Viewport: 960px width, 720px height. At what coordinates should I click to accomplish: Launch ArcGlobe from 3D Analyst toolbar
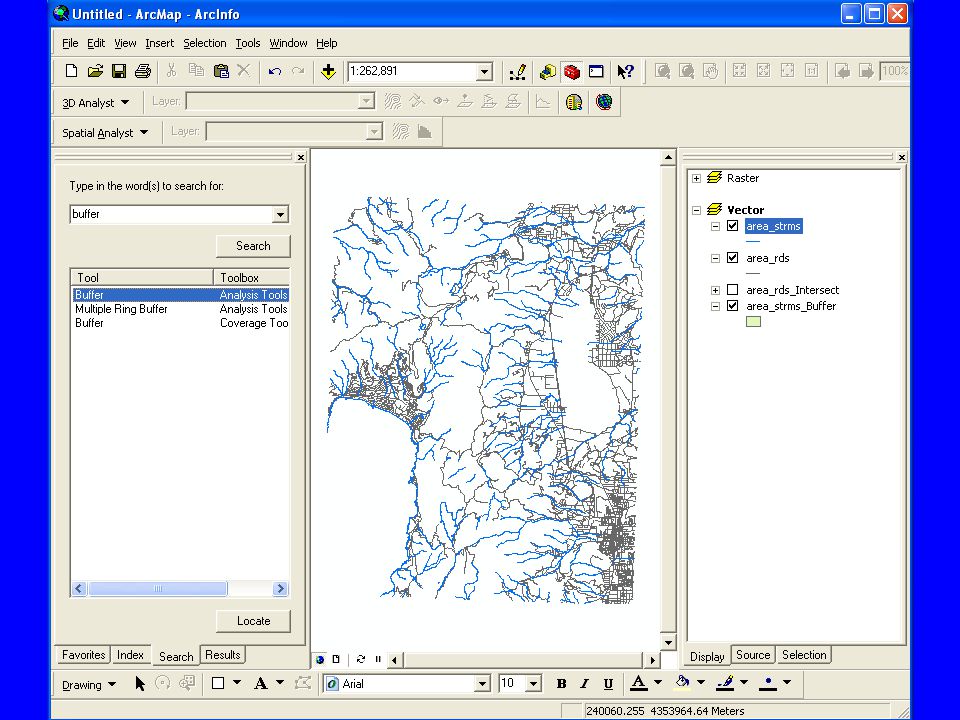tap(604, 102)
